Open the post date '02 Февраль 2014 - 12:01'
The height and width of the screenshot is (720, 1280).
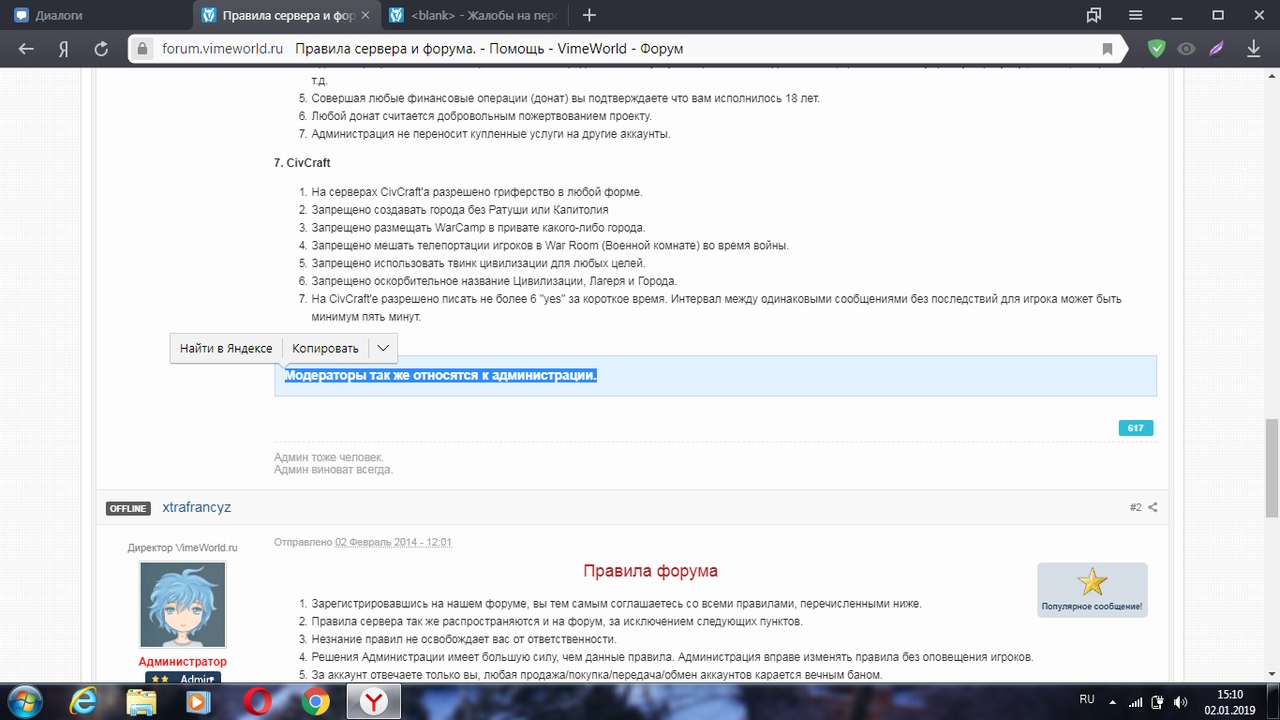[393, 542]
